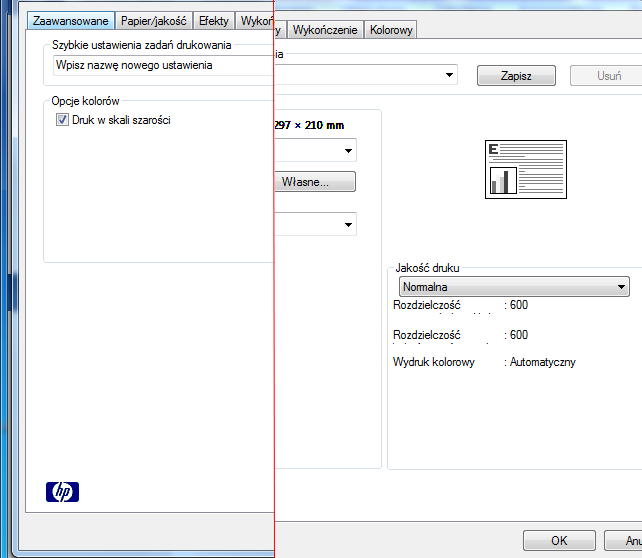
Task: Click the Własne... button
Action: (x=315, y=181)
